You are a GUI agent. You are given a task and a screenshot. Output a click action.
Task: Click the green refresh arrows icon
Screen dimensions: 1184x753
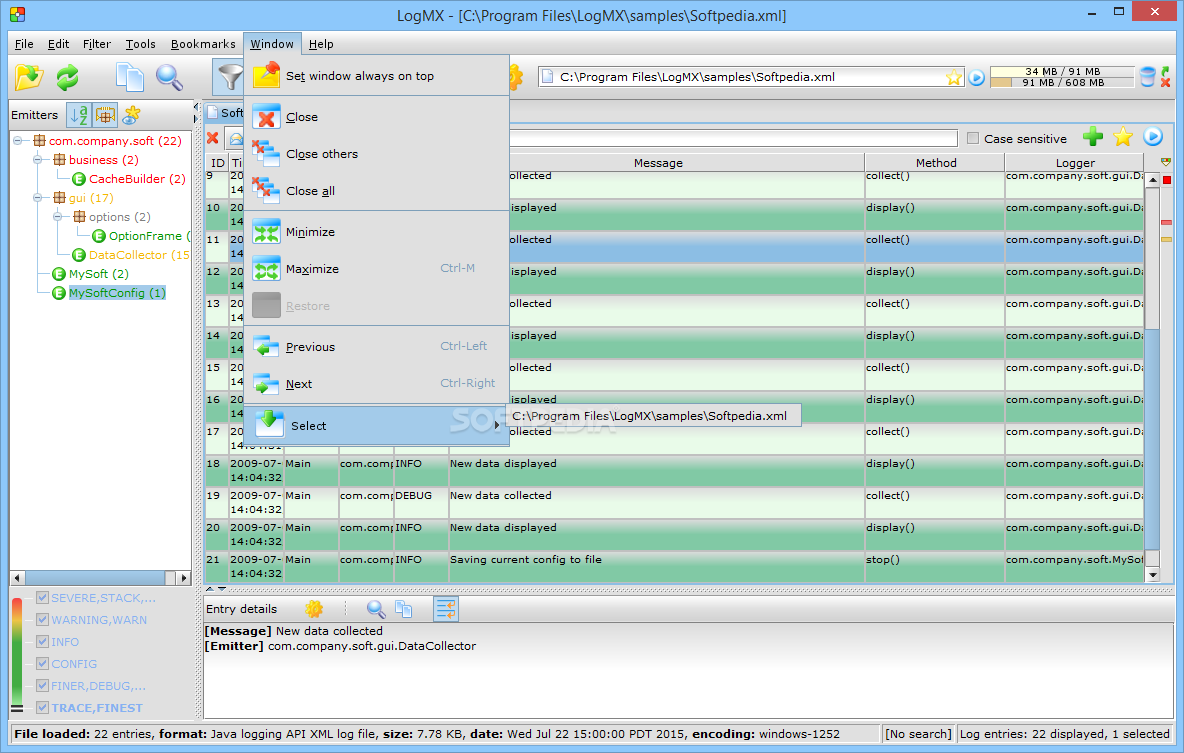point(68,77)
